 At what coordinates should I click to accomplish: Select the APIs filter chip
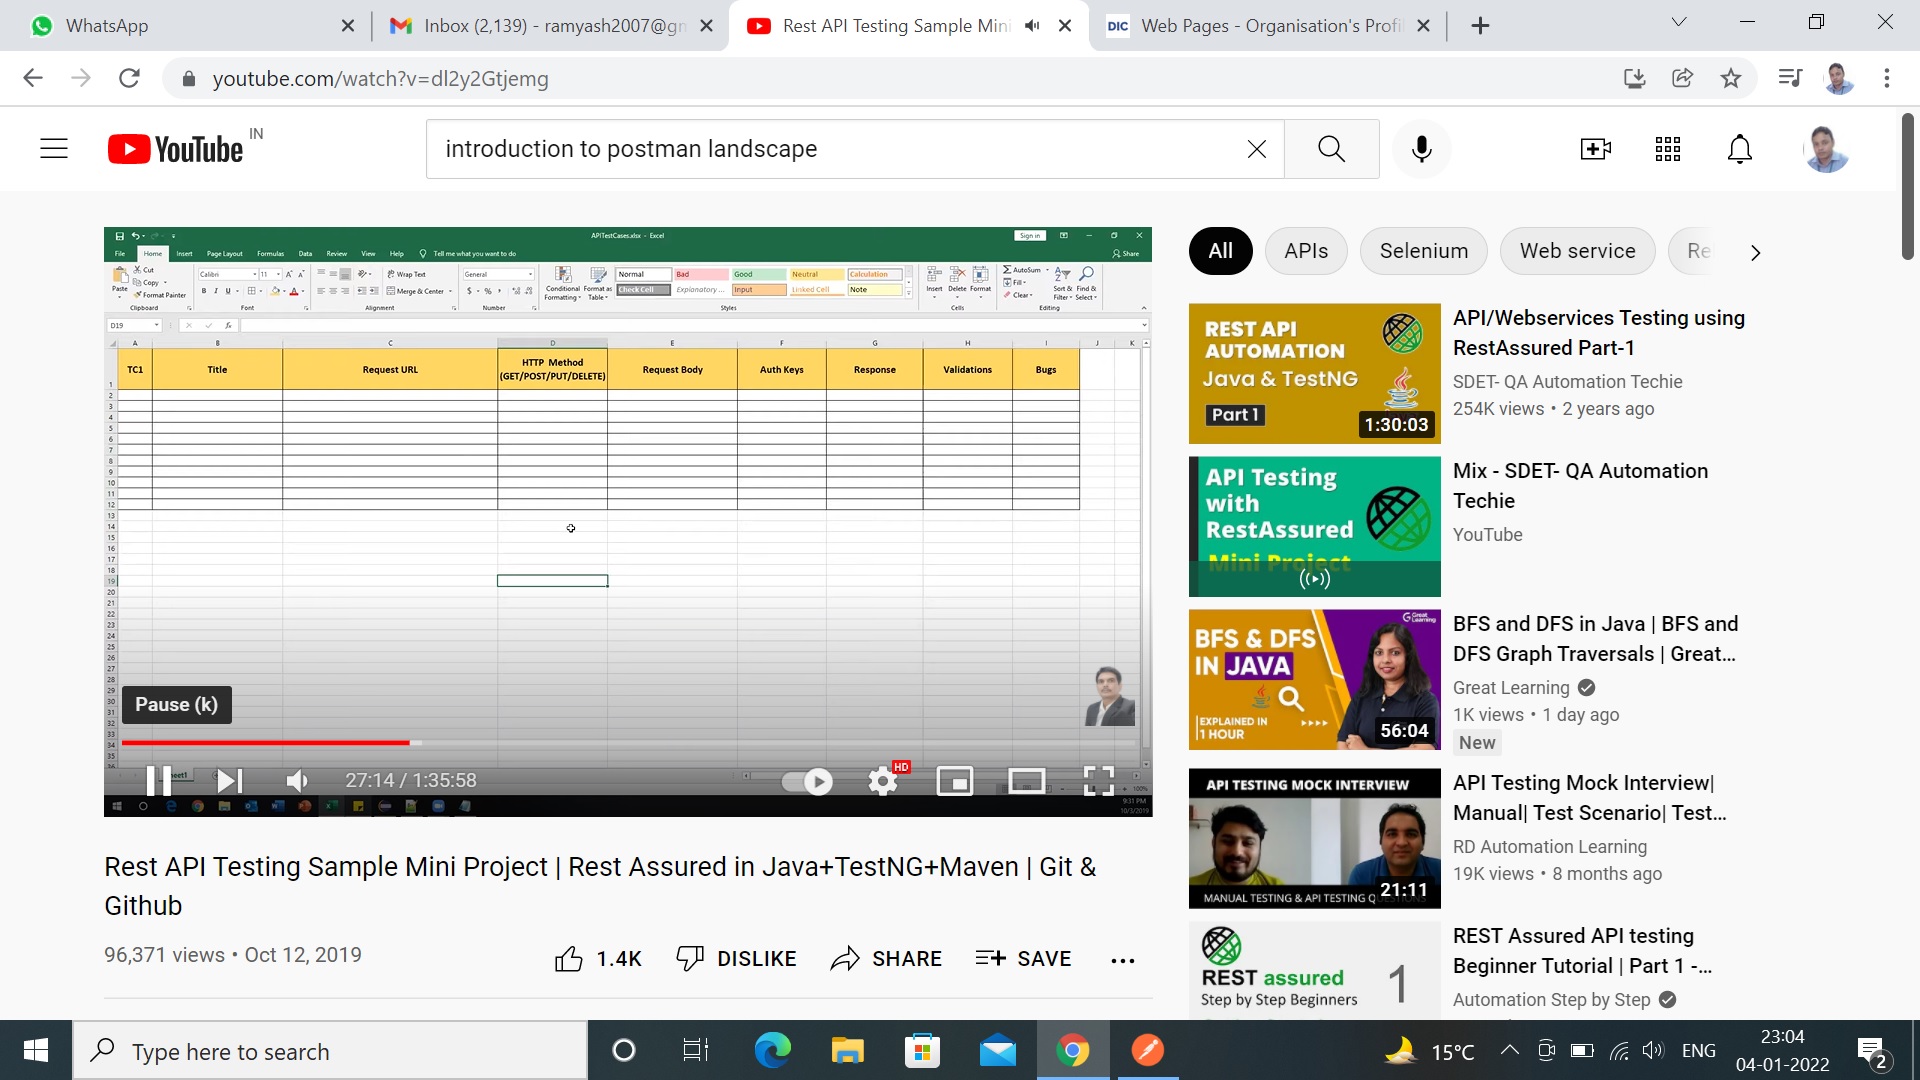[1306, 251]
